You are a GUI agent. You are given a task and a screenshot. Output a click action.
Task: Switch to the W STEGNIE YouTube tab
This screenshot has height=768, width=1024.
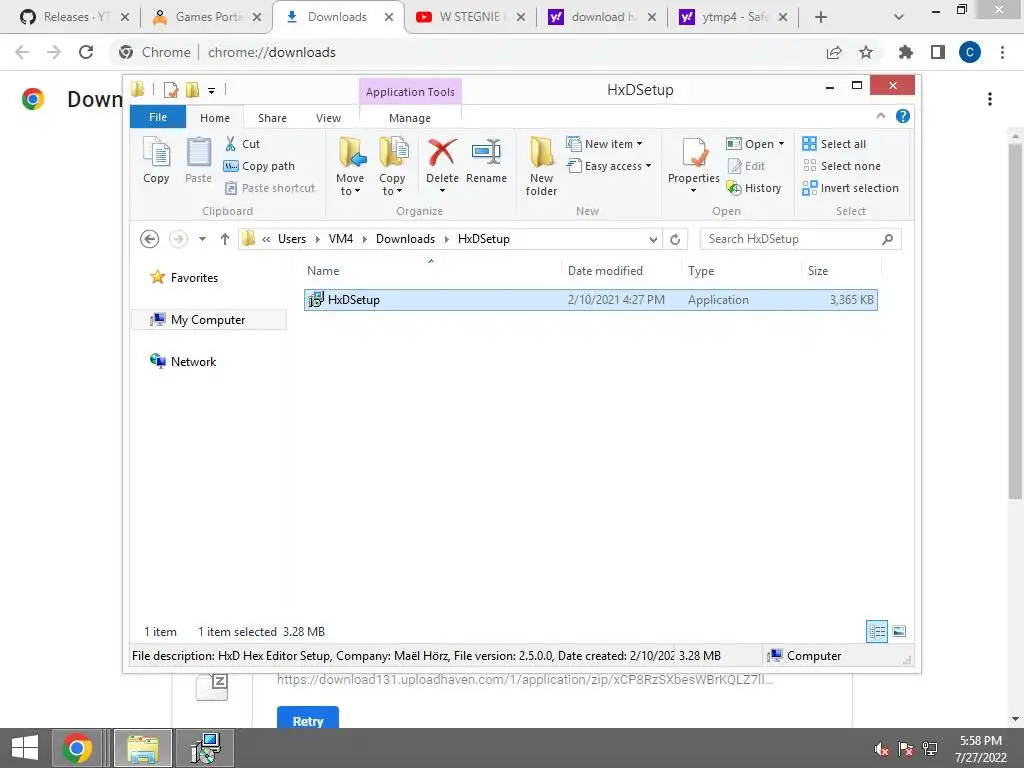[x=470, y=17]
